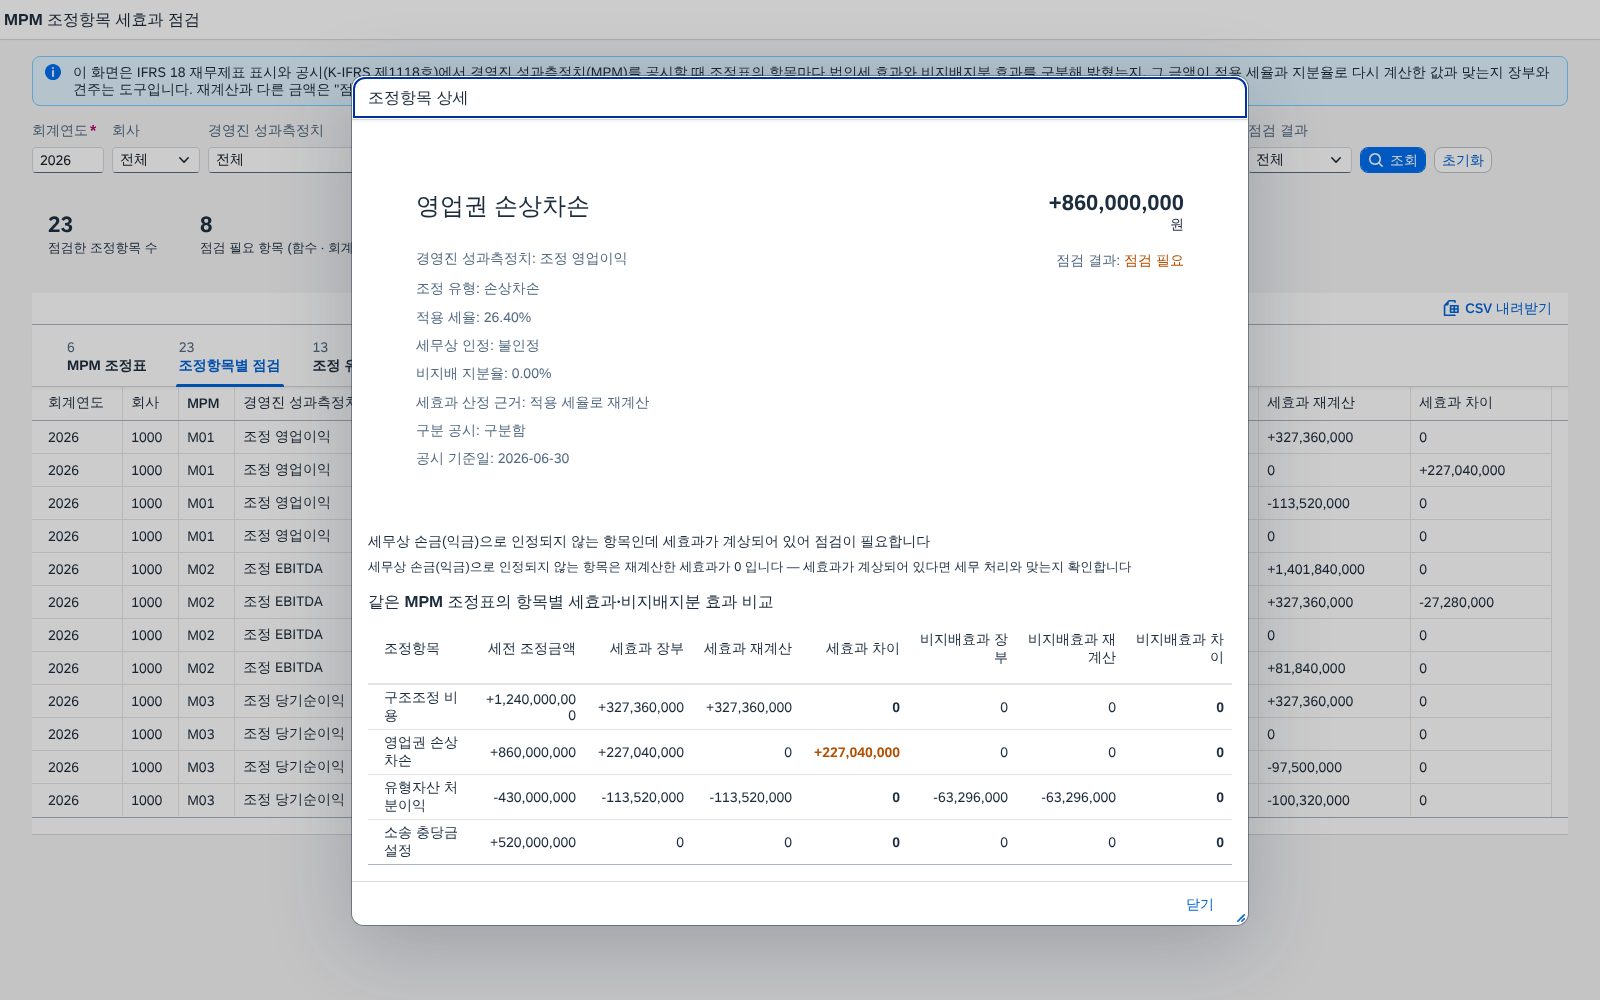This screenshot has height=1000, width=1600.
Task: Select the 소송 충당금 설정 row in dialog
Action: tap(799, 842)
